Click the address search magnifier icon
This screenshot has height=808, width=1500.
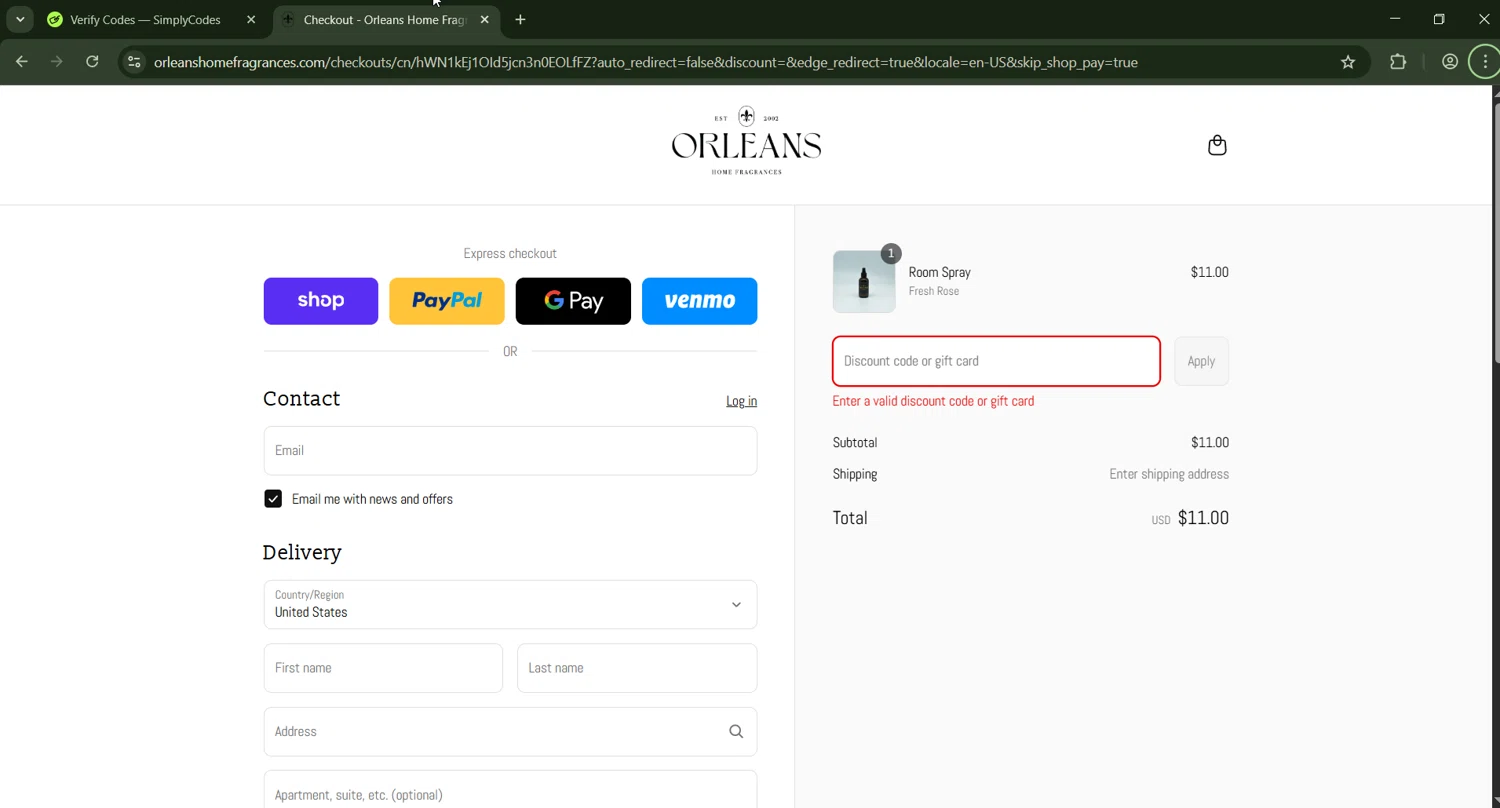[x=736, y=732]
